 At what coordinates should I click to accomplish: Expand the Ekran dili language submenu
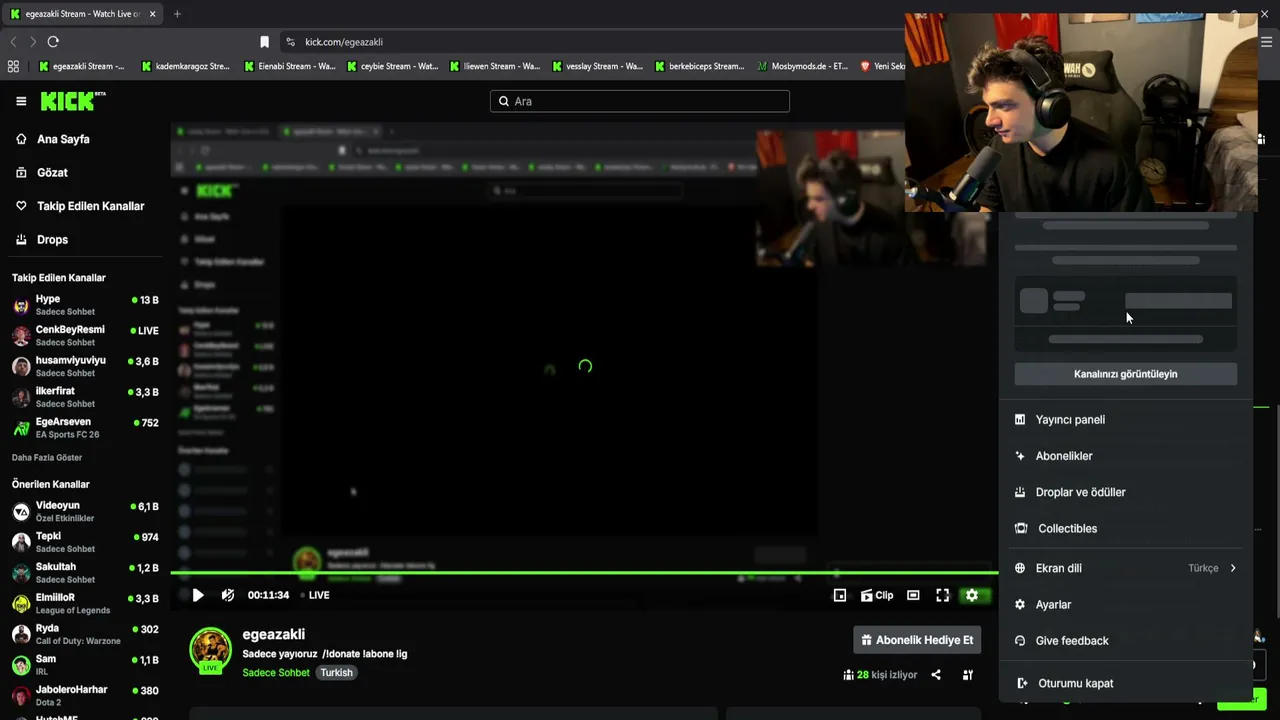[x=1126, y=568]
